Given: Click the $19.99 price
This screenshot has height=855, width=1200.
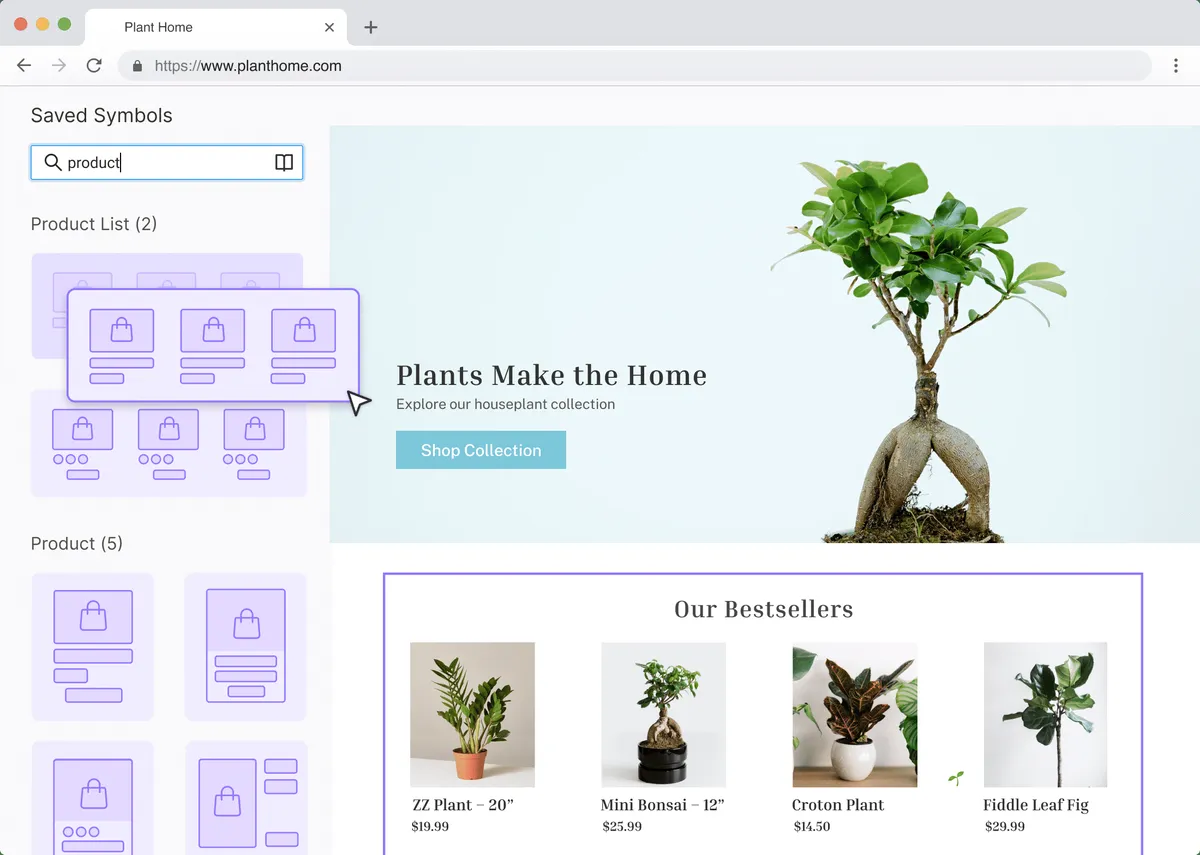Looking at the screenshot, I should [x=430, y=827].
